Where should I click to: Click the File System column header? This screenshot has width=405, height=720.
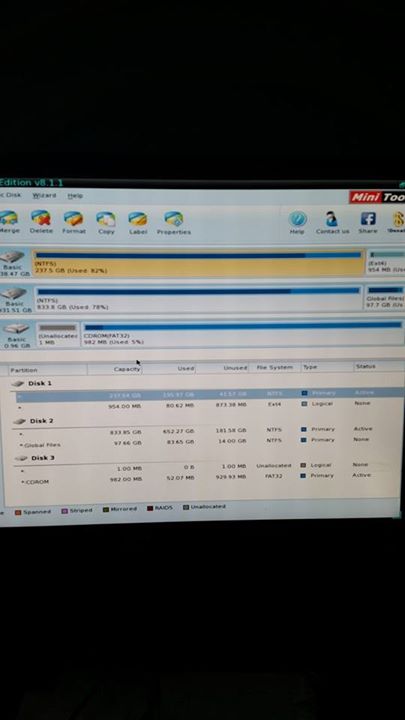[275, 367]
